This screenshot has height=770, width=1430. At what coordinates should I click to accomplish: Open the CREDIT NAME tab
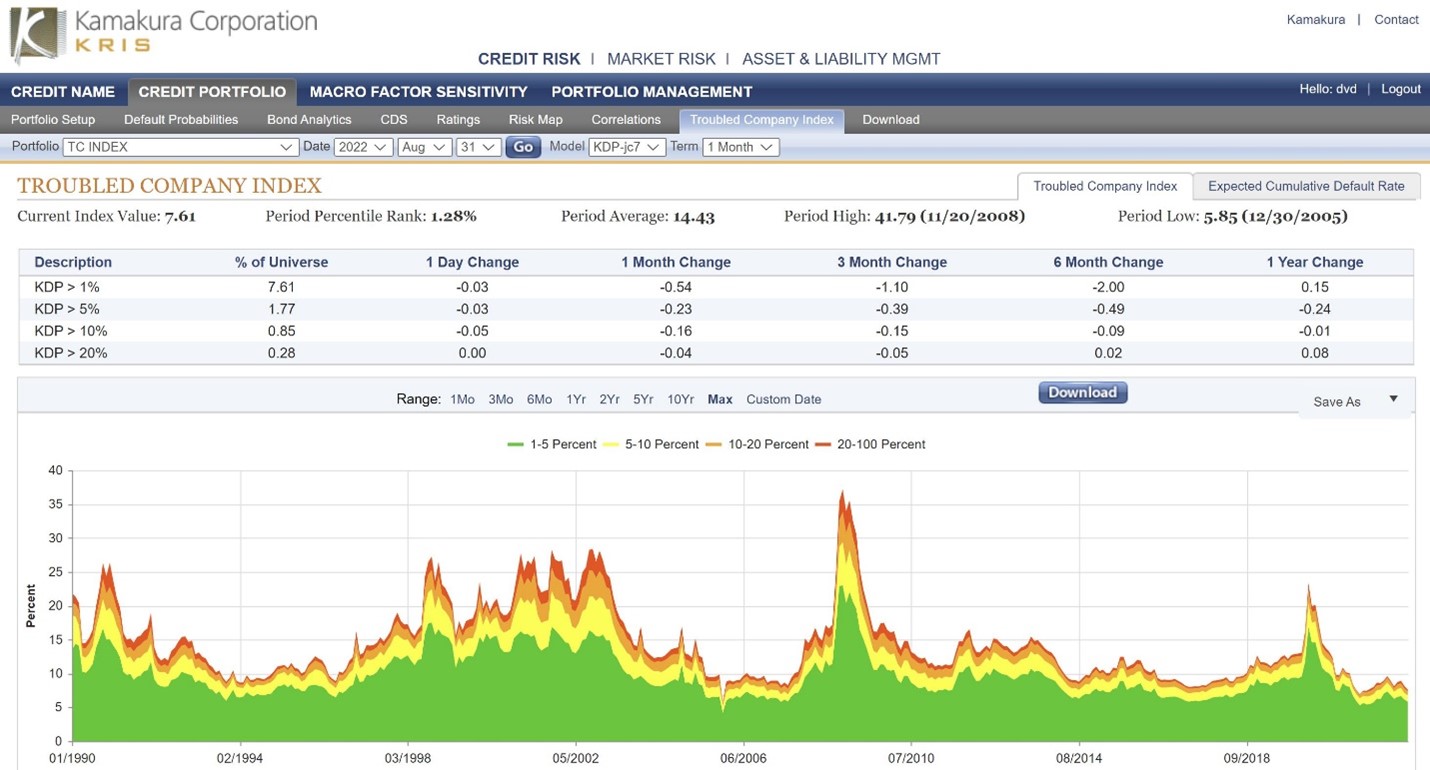click(63, 92)
